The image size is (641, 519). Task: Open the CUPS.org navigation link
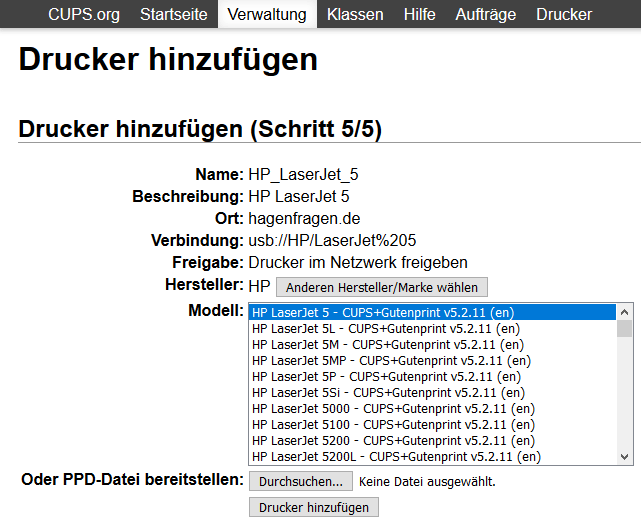[x=84, y=14]
